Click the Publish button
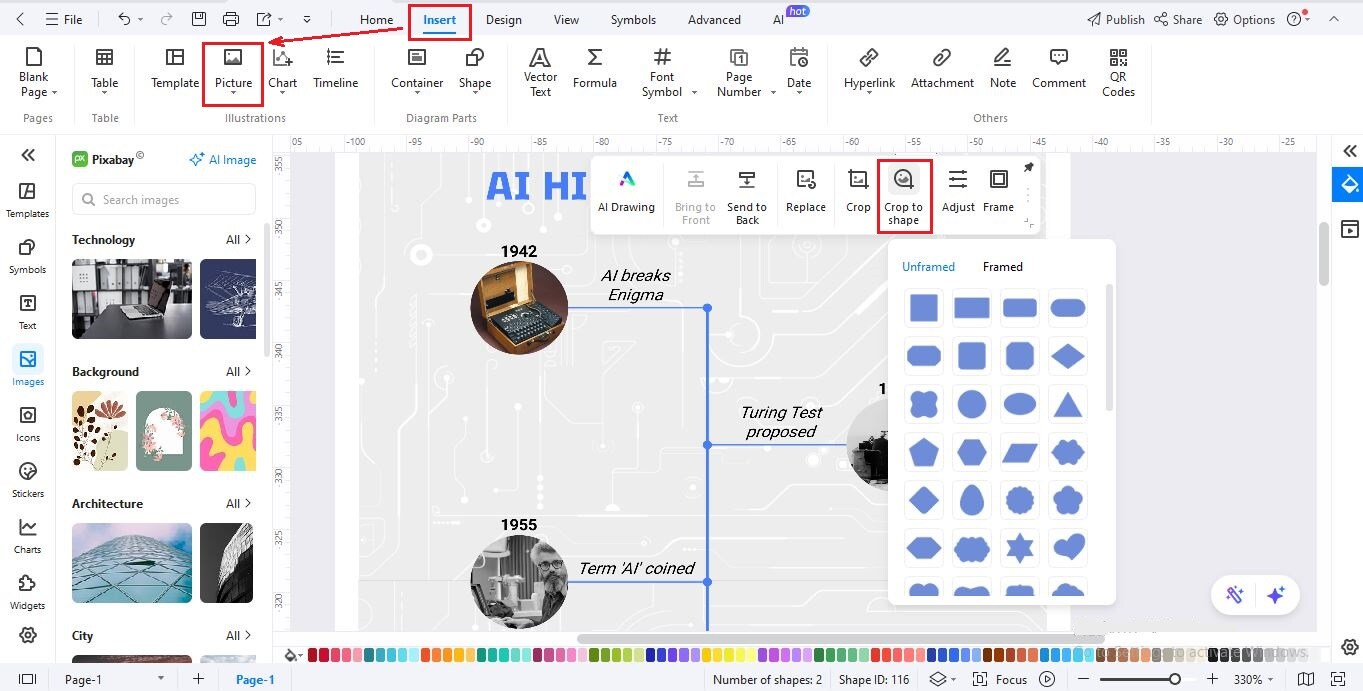1363x691 pixels. click(x=1116, y=19)
